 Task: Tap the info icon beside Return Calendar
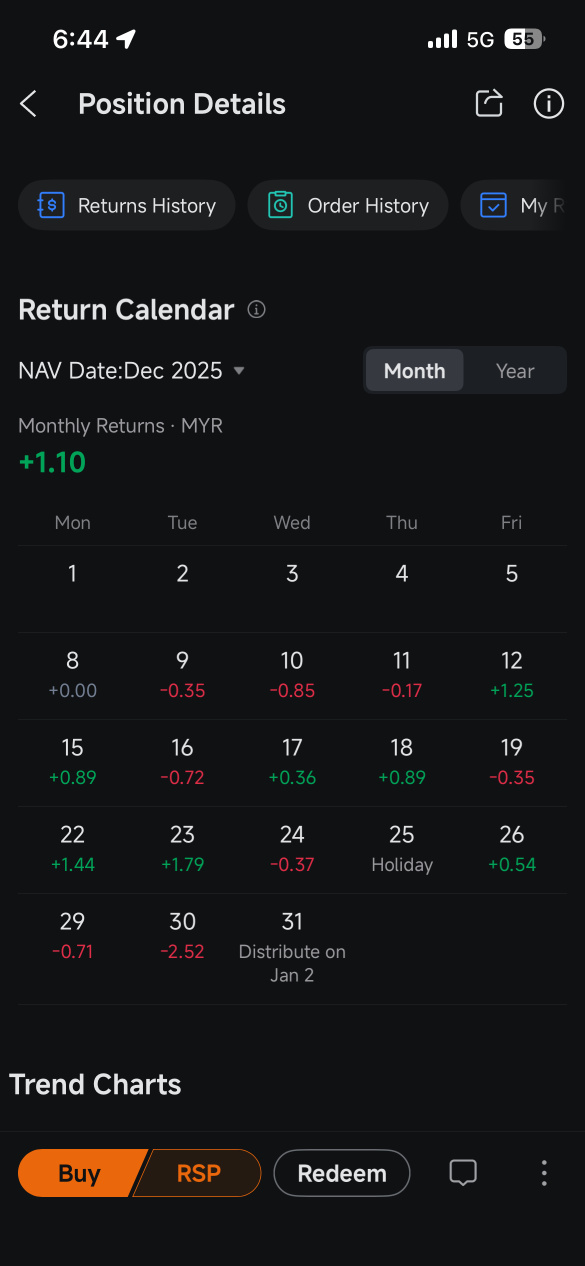tap(256, 310)
